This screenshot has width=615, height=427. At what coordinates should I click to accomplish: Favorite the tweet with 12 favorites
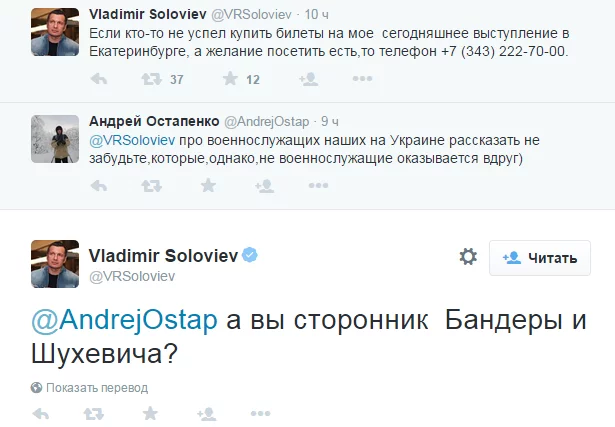230,79
